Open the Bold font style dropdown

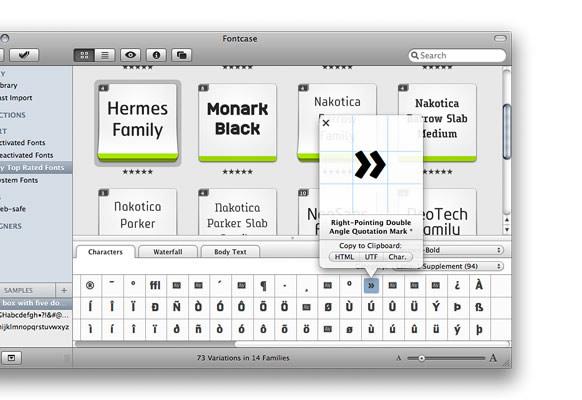(462, 250)
